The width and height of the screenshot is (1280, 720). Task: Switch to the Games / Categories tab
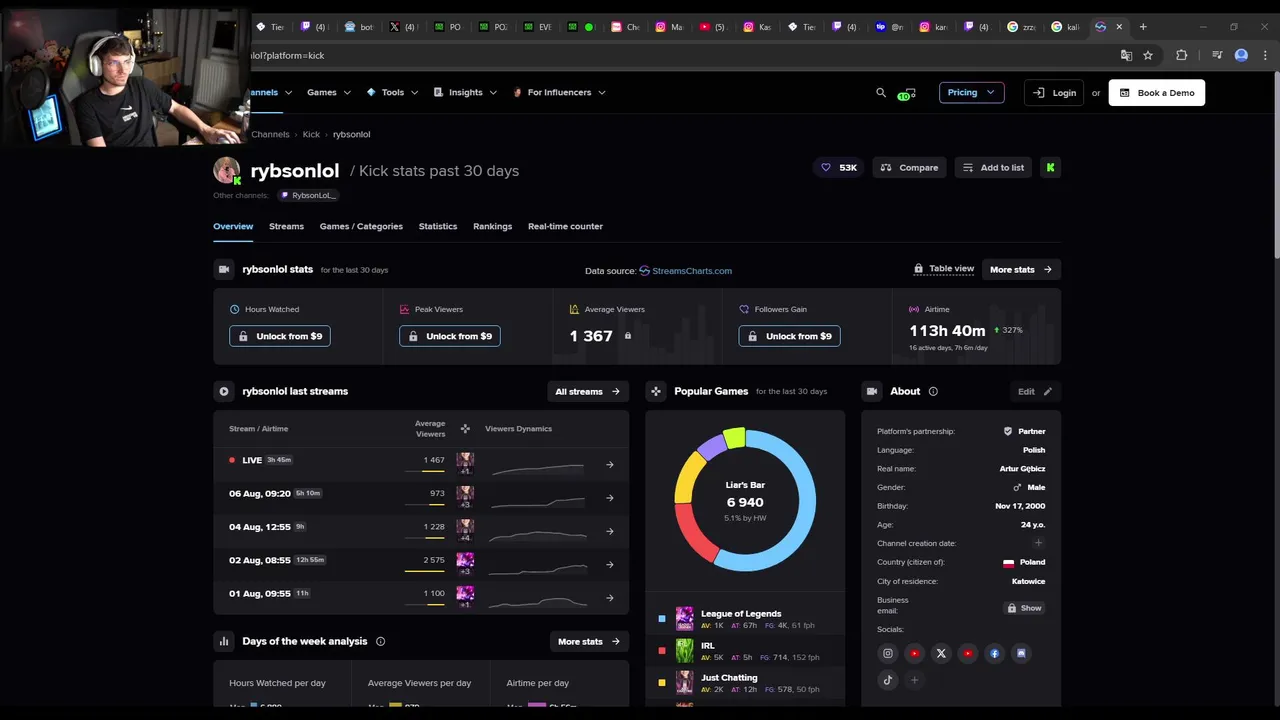pyautogui.click(x=361, y=226)
